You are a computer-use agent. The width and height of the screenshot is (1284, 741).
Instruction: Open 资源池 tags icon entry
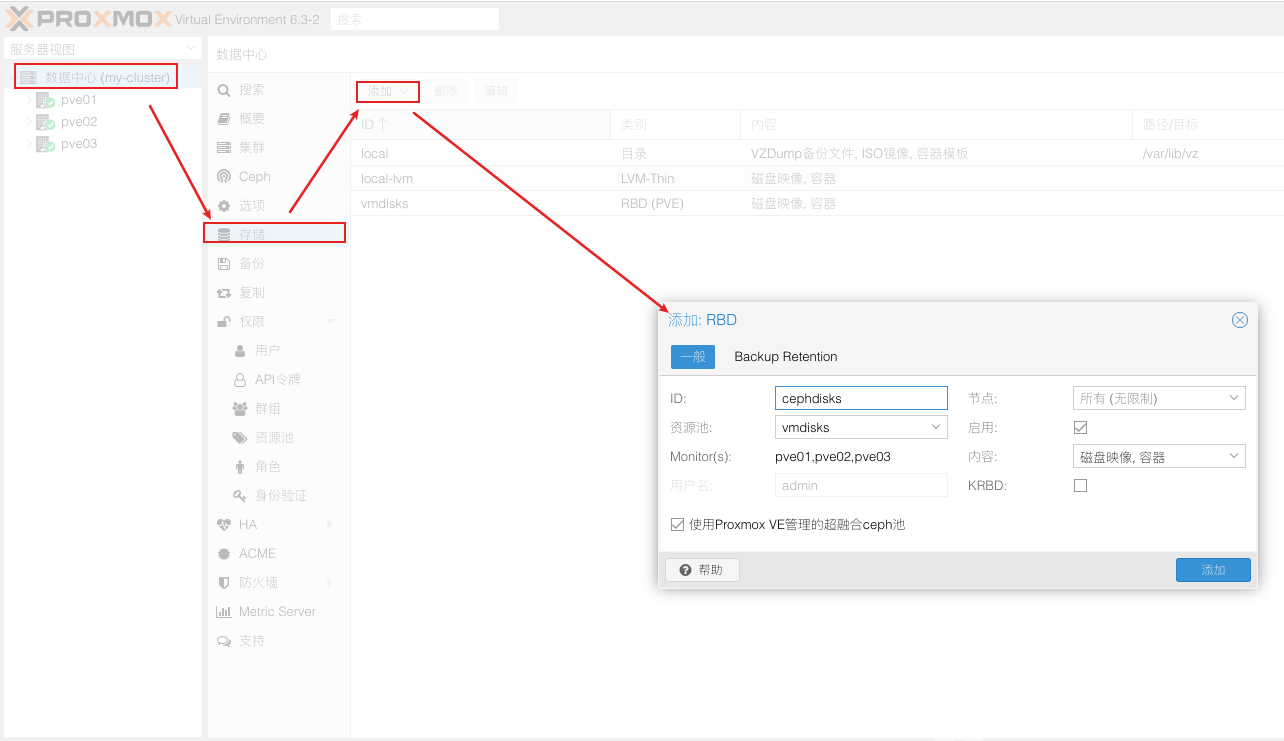(x=240, y=438)
